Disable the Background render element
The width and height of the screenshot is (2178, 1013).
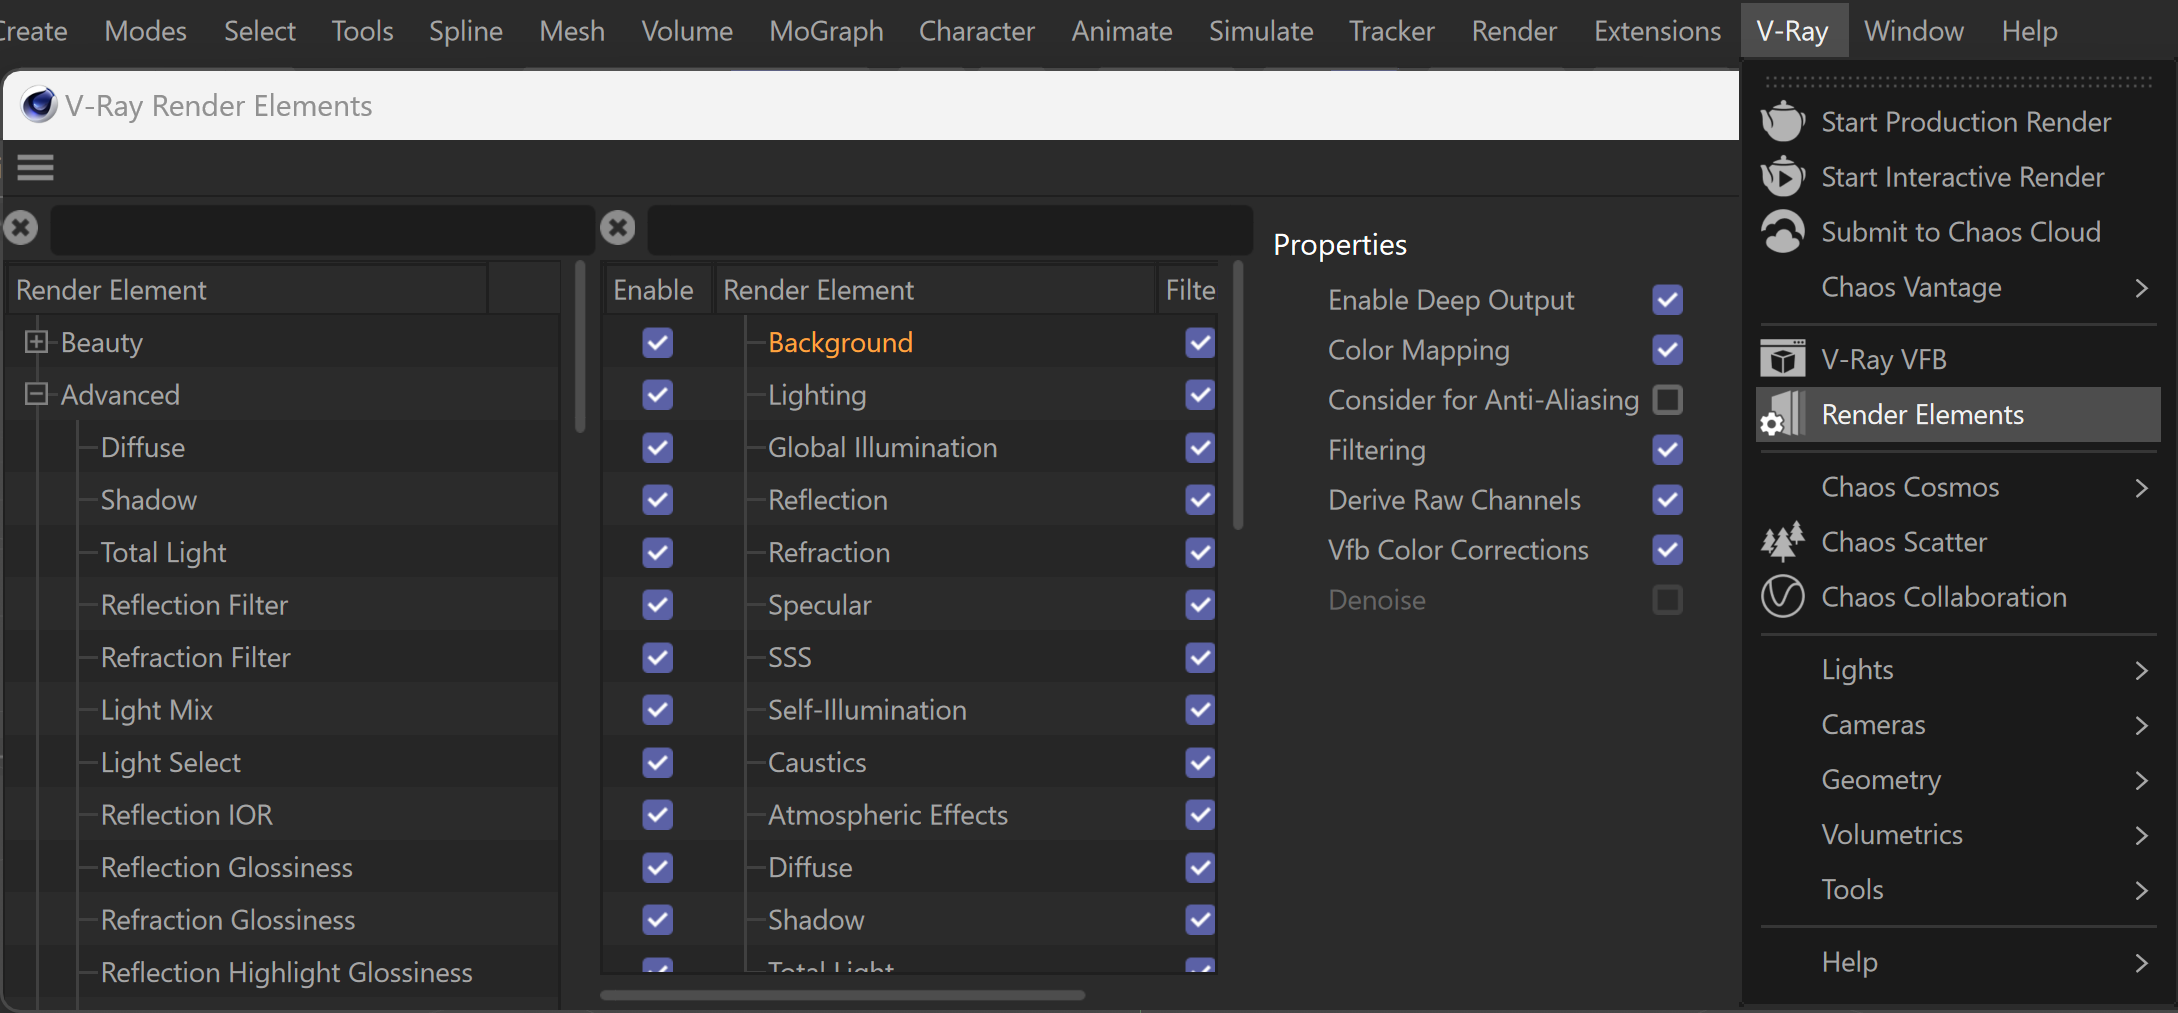pyautogui.click(x=657, y=343)
